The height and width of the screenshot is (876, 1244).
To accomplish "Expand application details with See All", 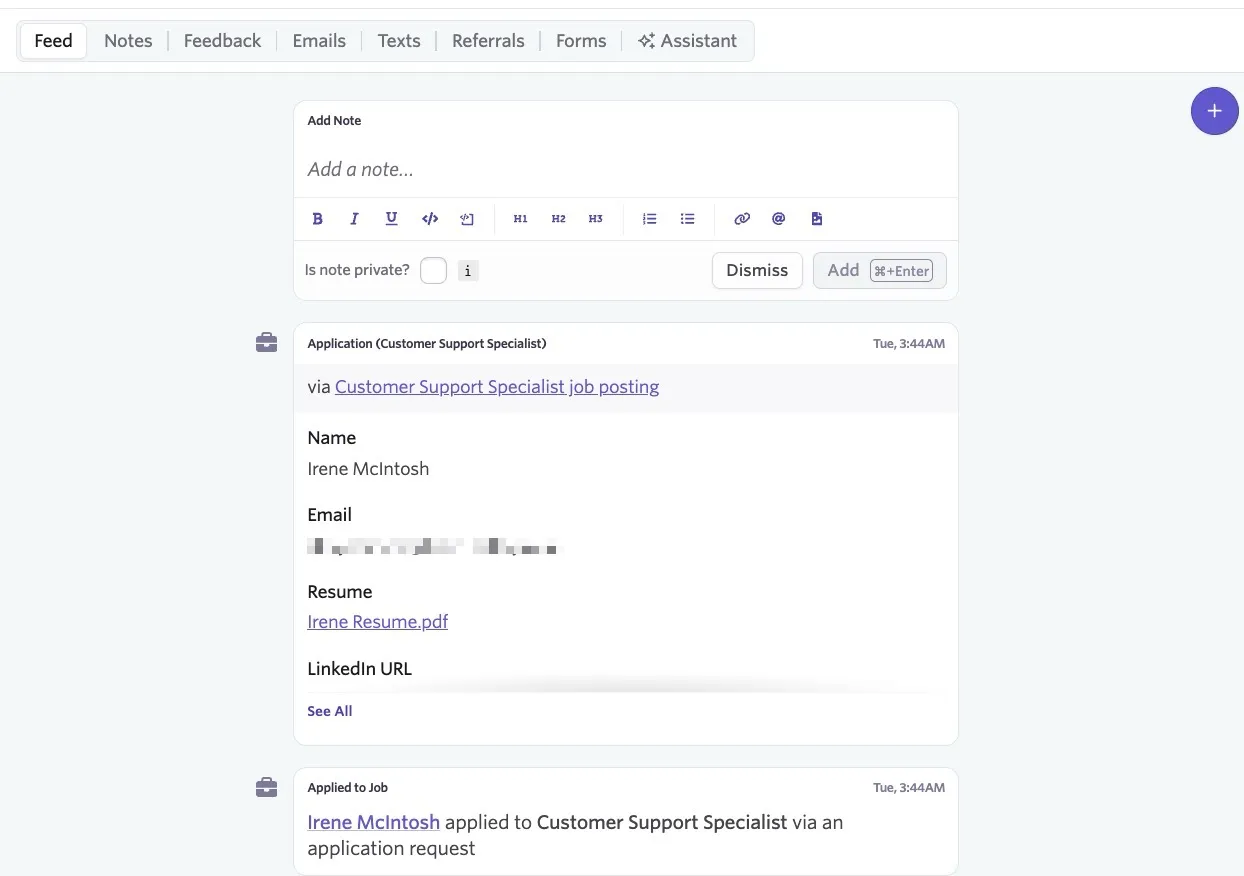I will tap(330, 711).
